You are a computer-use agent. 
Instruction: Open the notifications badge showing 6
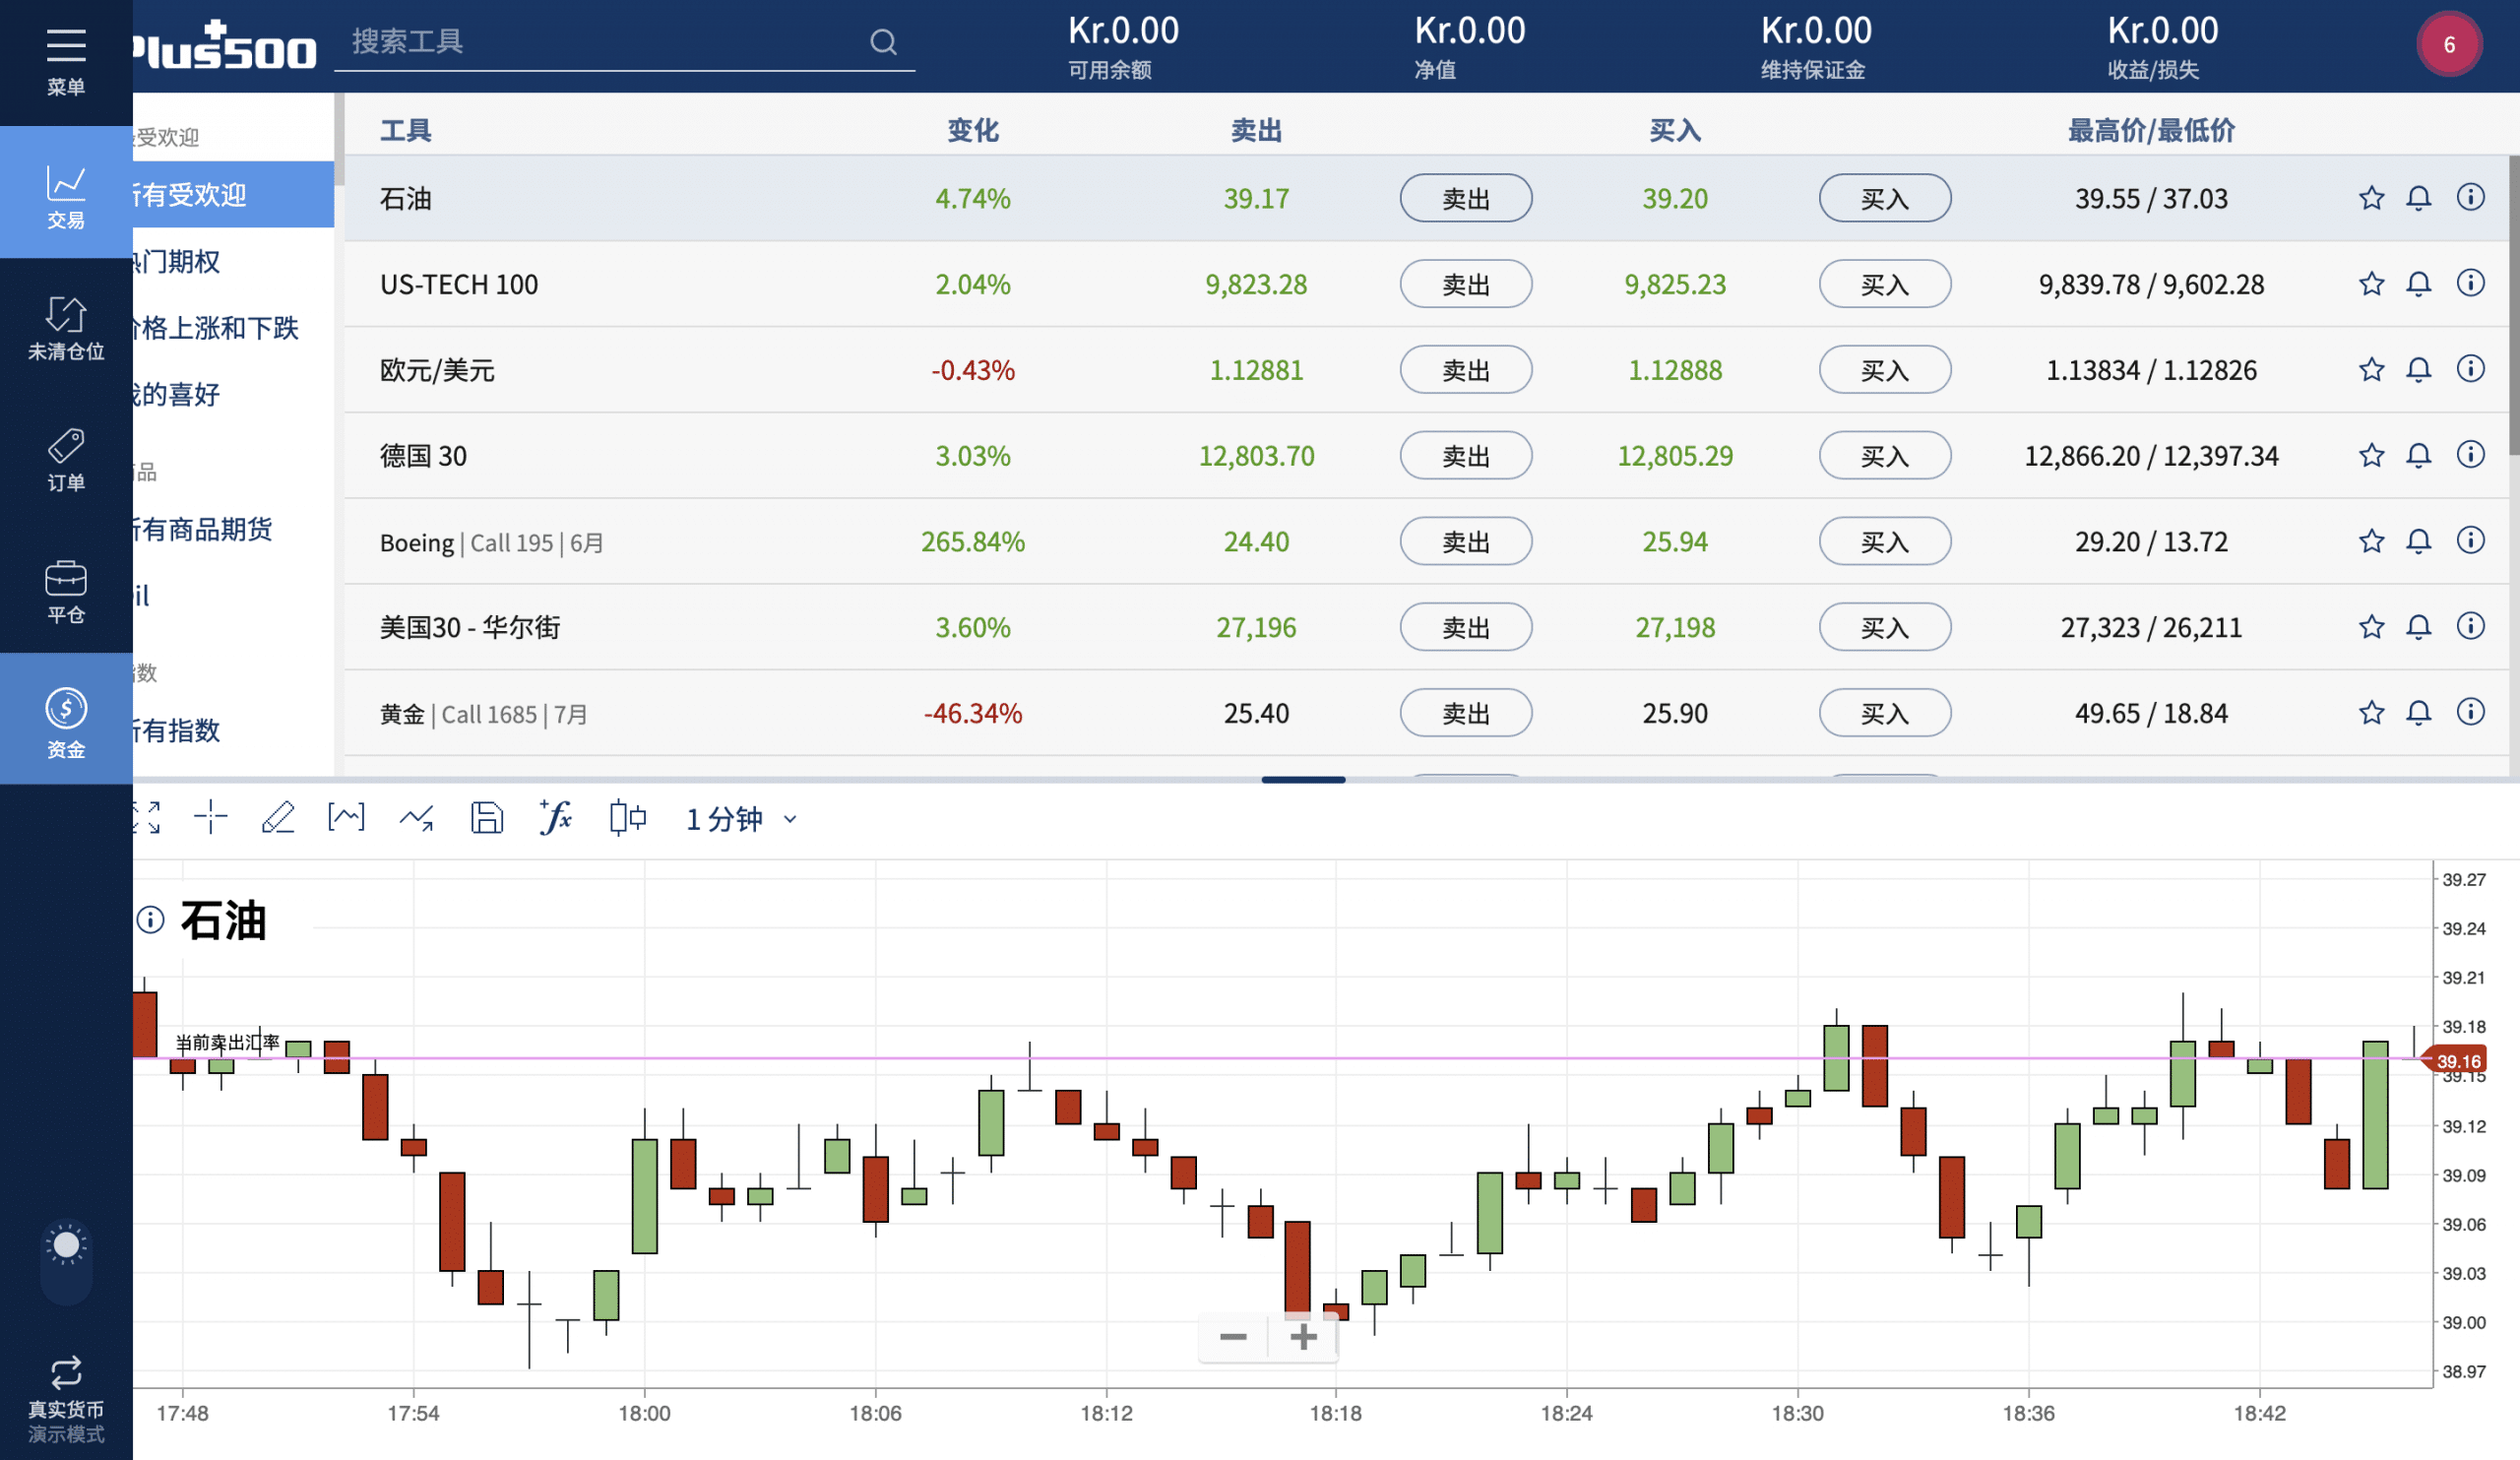(2448, 44)
